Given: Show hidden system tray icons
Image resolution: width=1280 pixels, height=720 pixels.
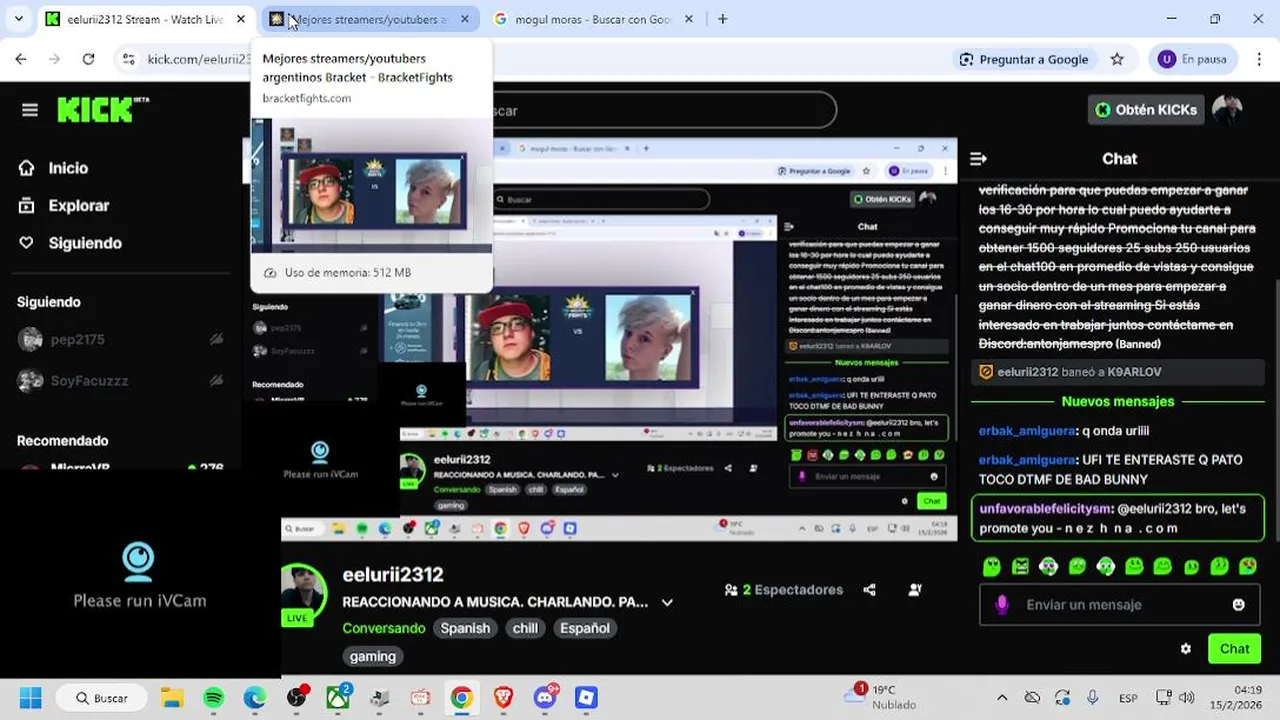Looking at the screenshot, I should tap(1002, 698).
